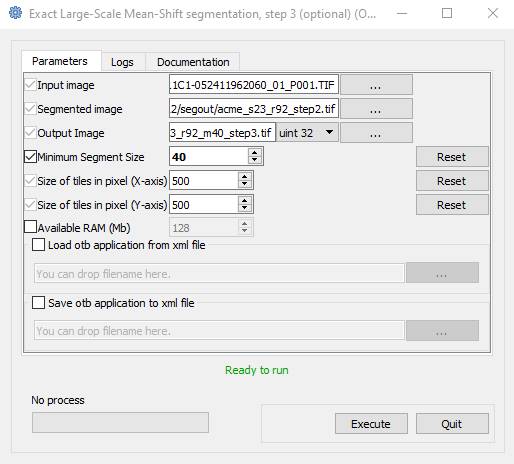The width and height of the screenshot is (514, 464).
Task: Quit the application with Quit button
Action: 452,424
